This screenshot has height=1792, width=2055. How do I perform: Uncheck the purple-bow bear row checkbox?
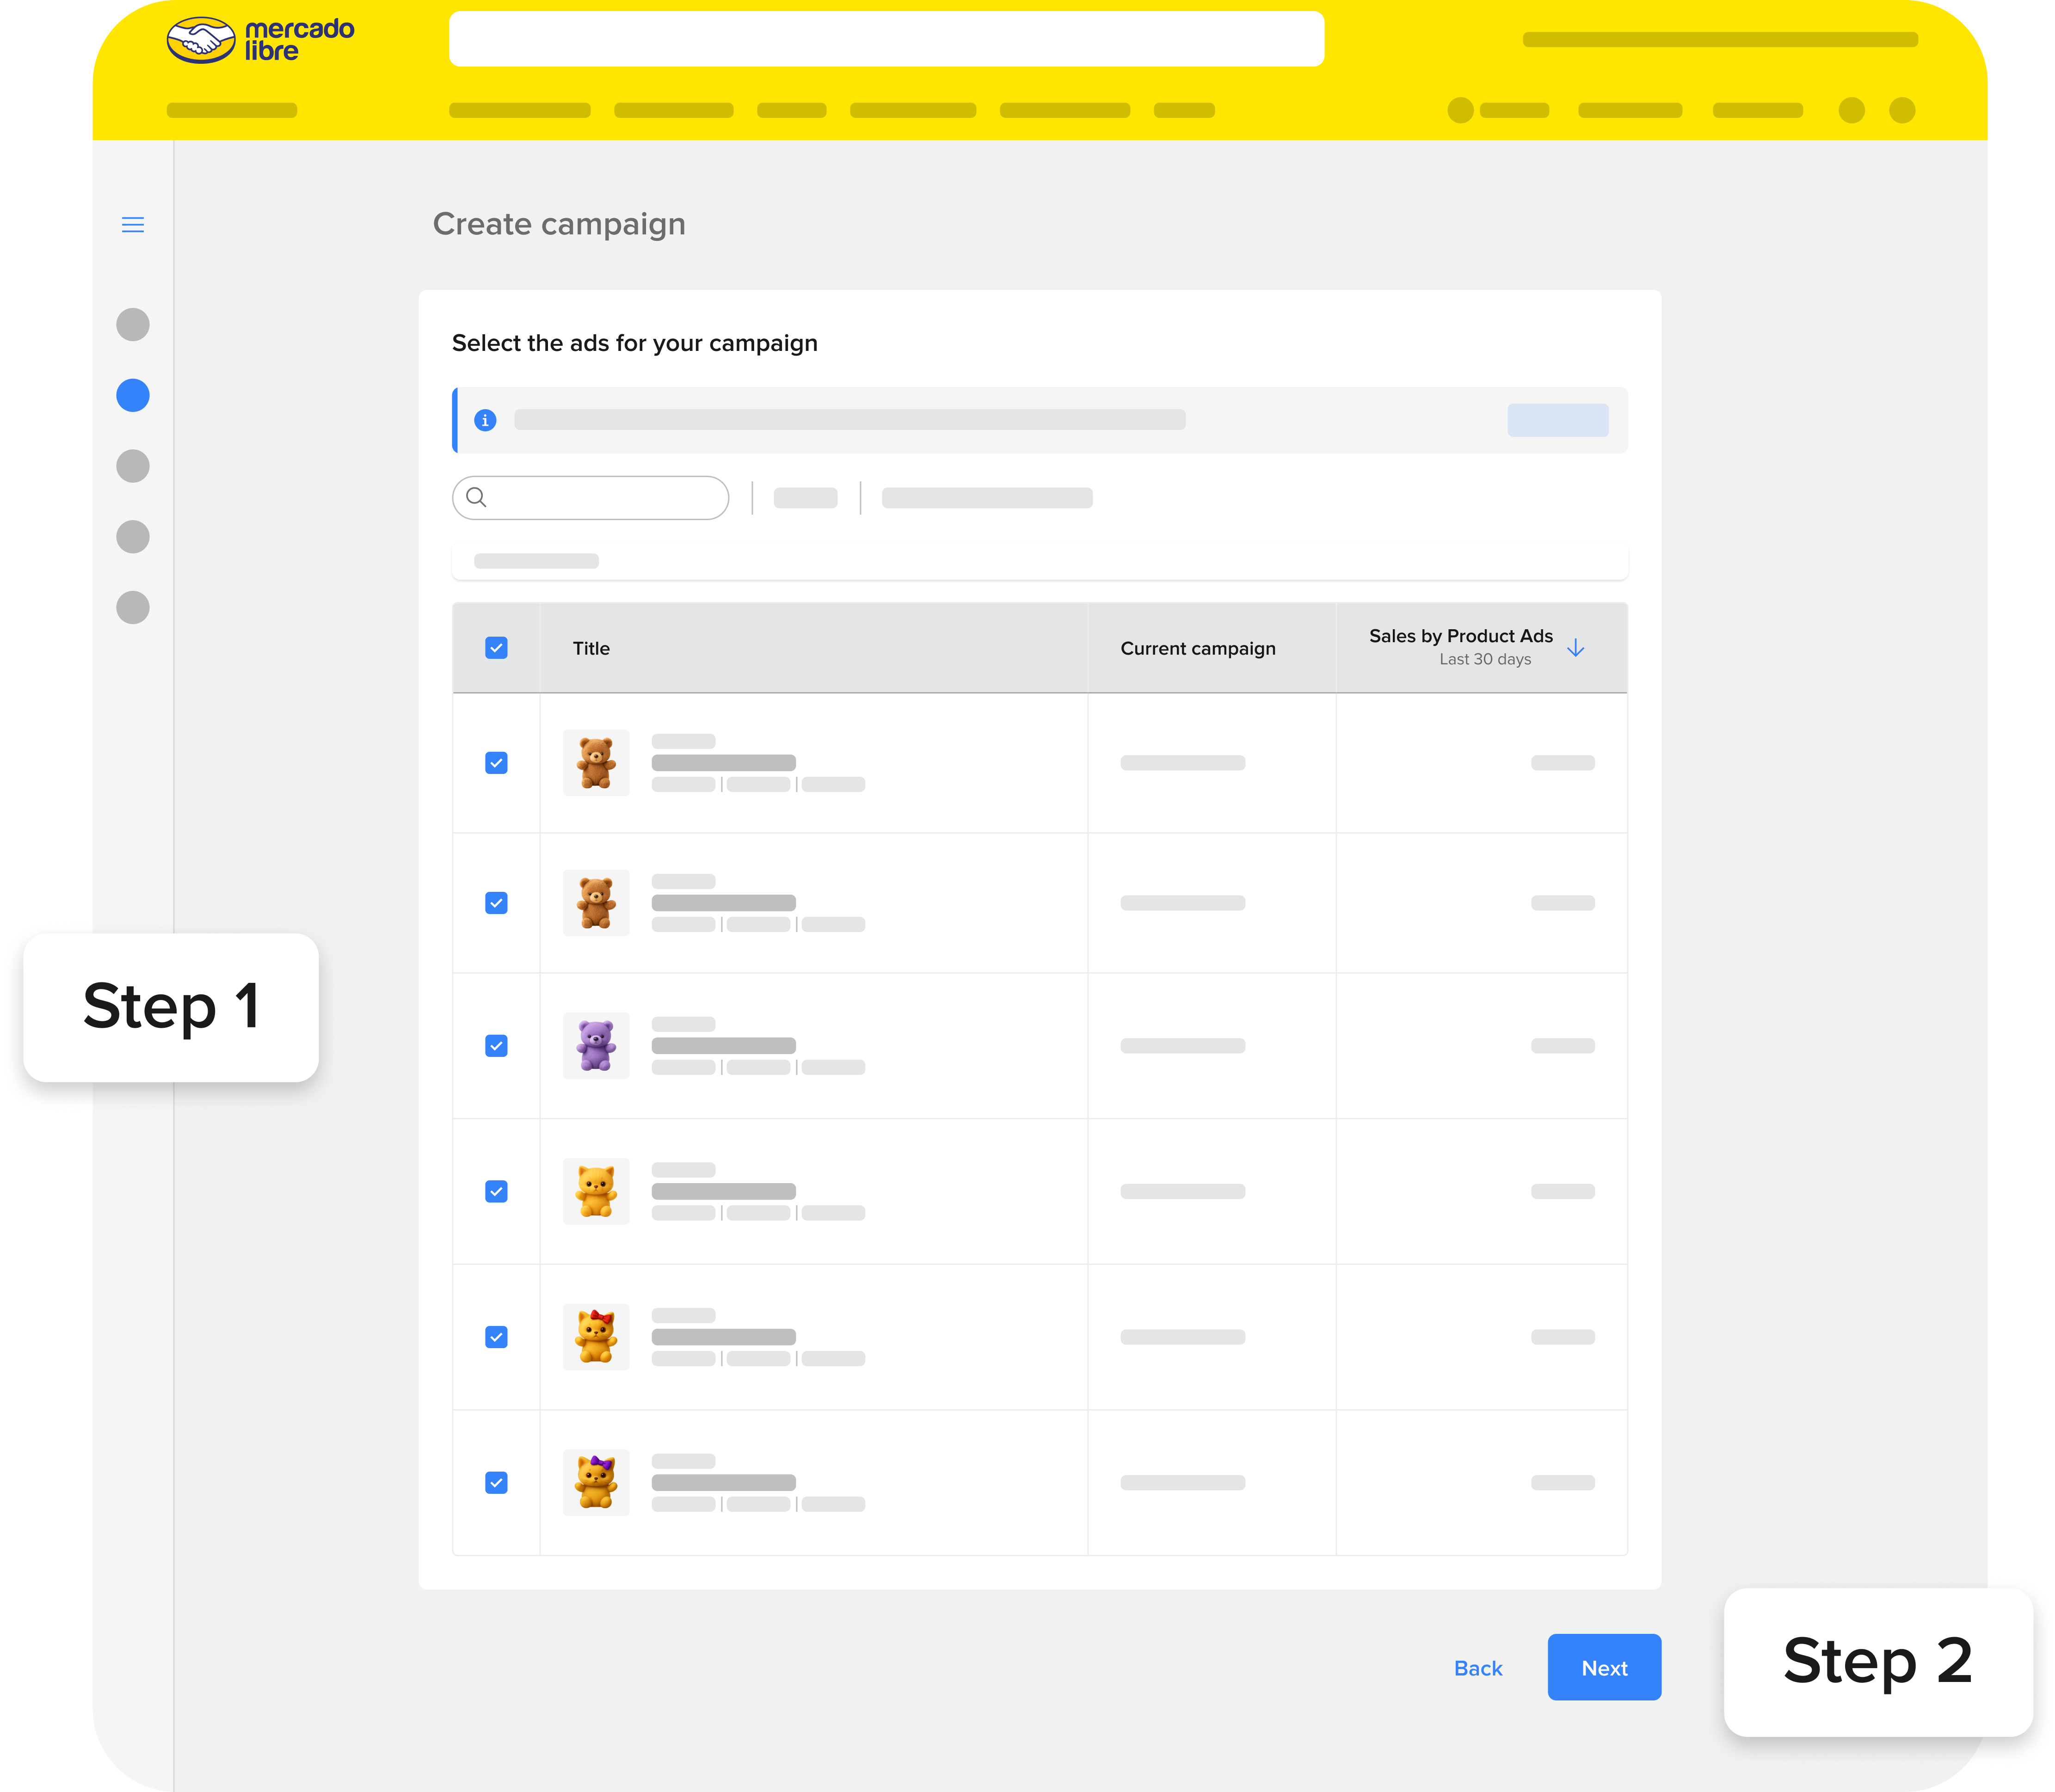point(496,1483)
